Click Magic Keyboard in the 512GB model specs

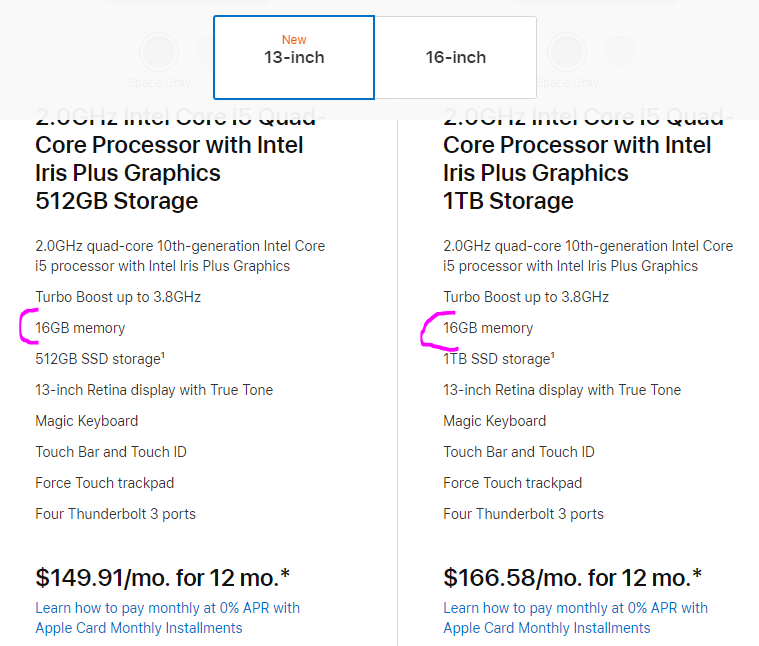pos(87,421)
